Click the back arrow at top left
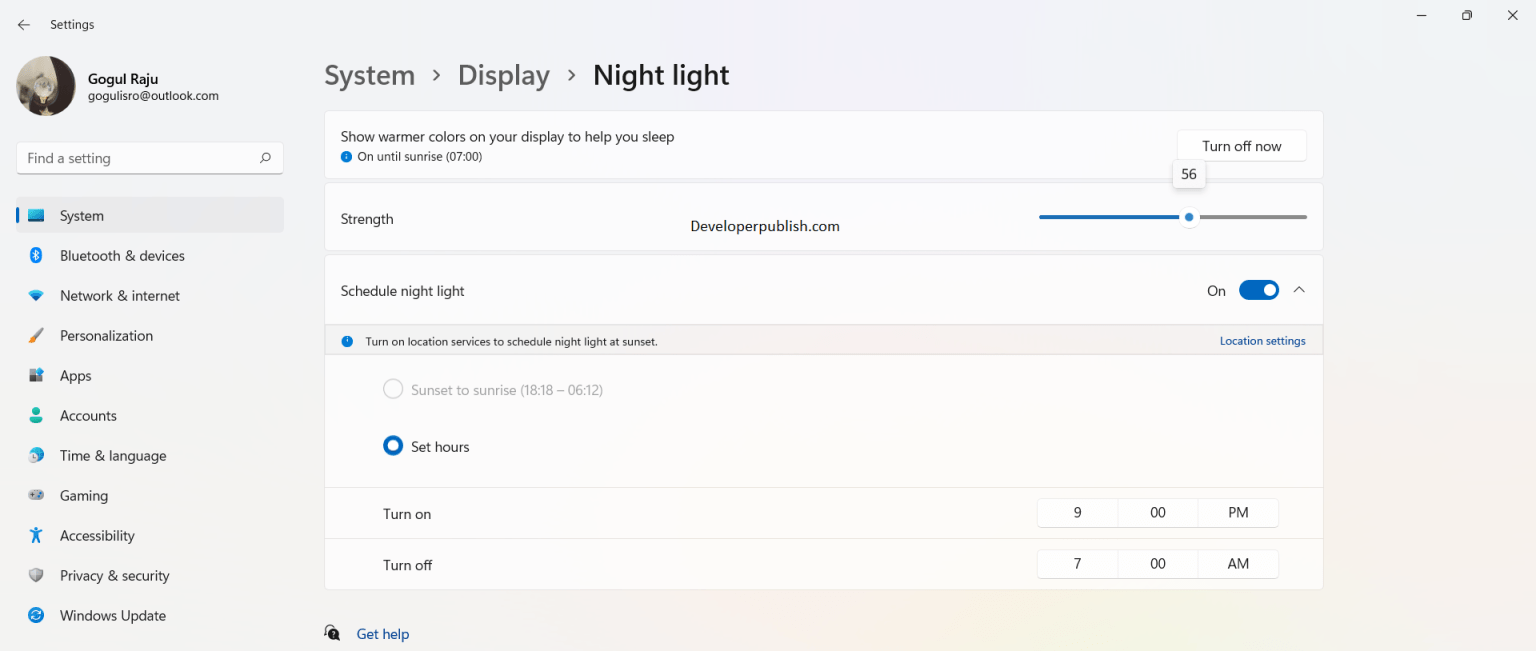1536x651 pixels. click(24, 24)
